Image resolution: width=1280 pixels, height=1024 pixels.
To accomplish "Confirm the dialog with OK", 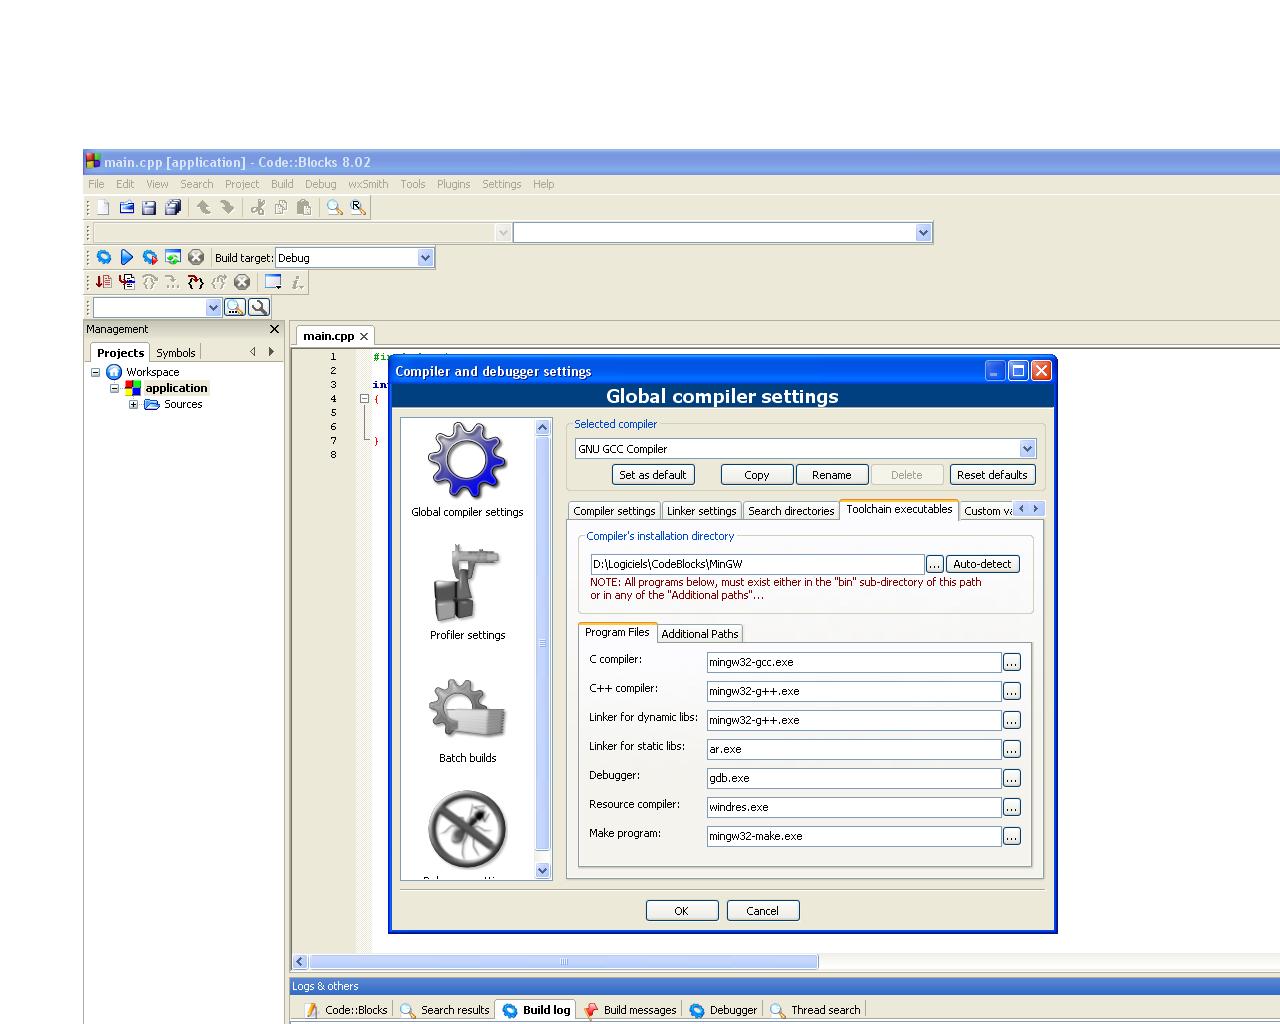I will pyautogui.click(x=682, y=911).
